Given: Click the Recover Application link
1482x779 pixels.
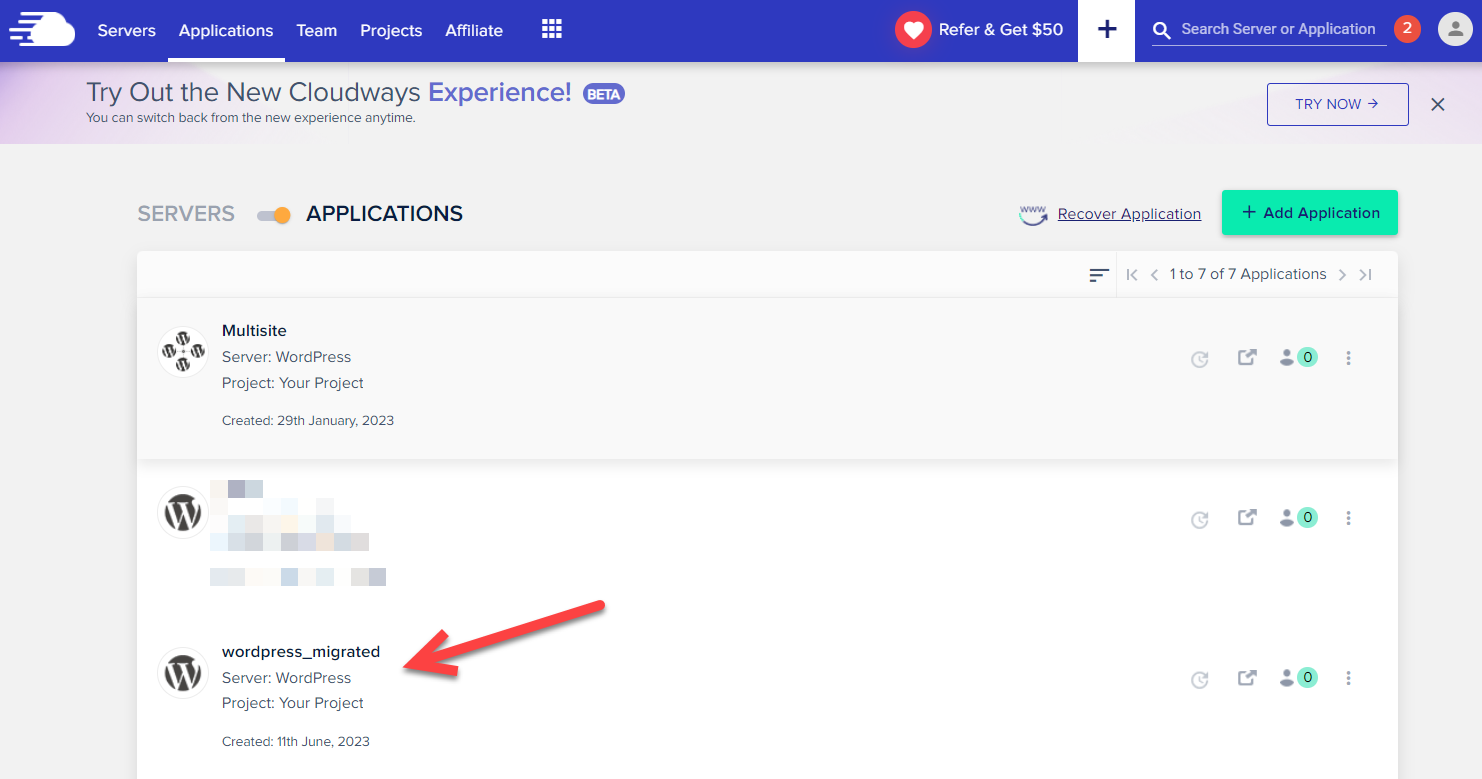Looking at the screenshot, I should [1129, 214].
